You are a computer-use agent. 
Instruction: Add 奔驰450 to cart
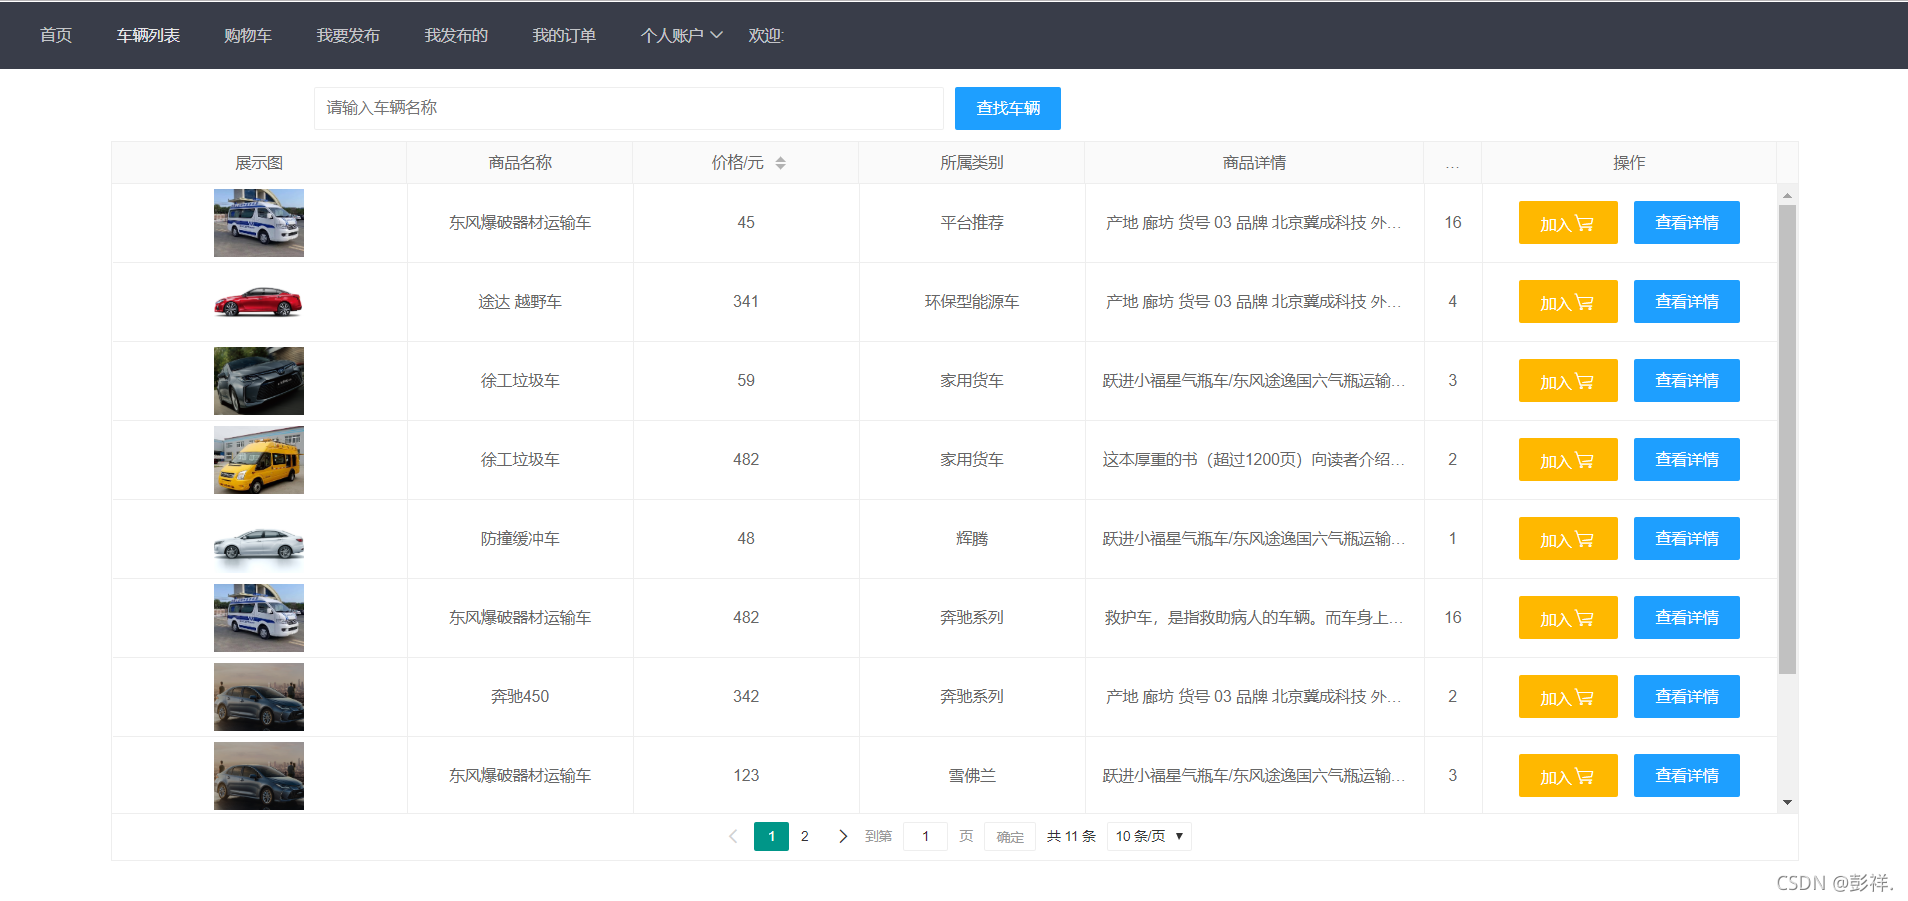[1568, 697]
